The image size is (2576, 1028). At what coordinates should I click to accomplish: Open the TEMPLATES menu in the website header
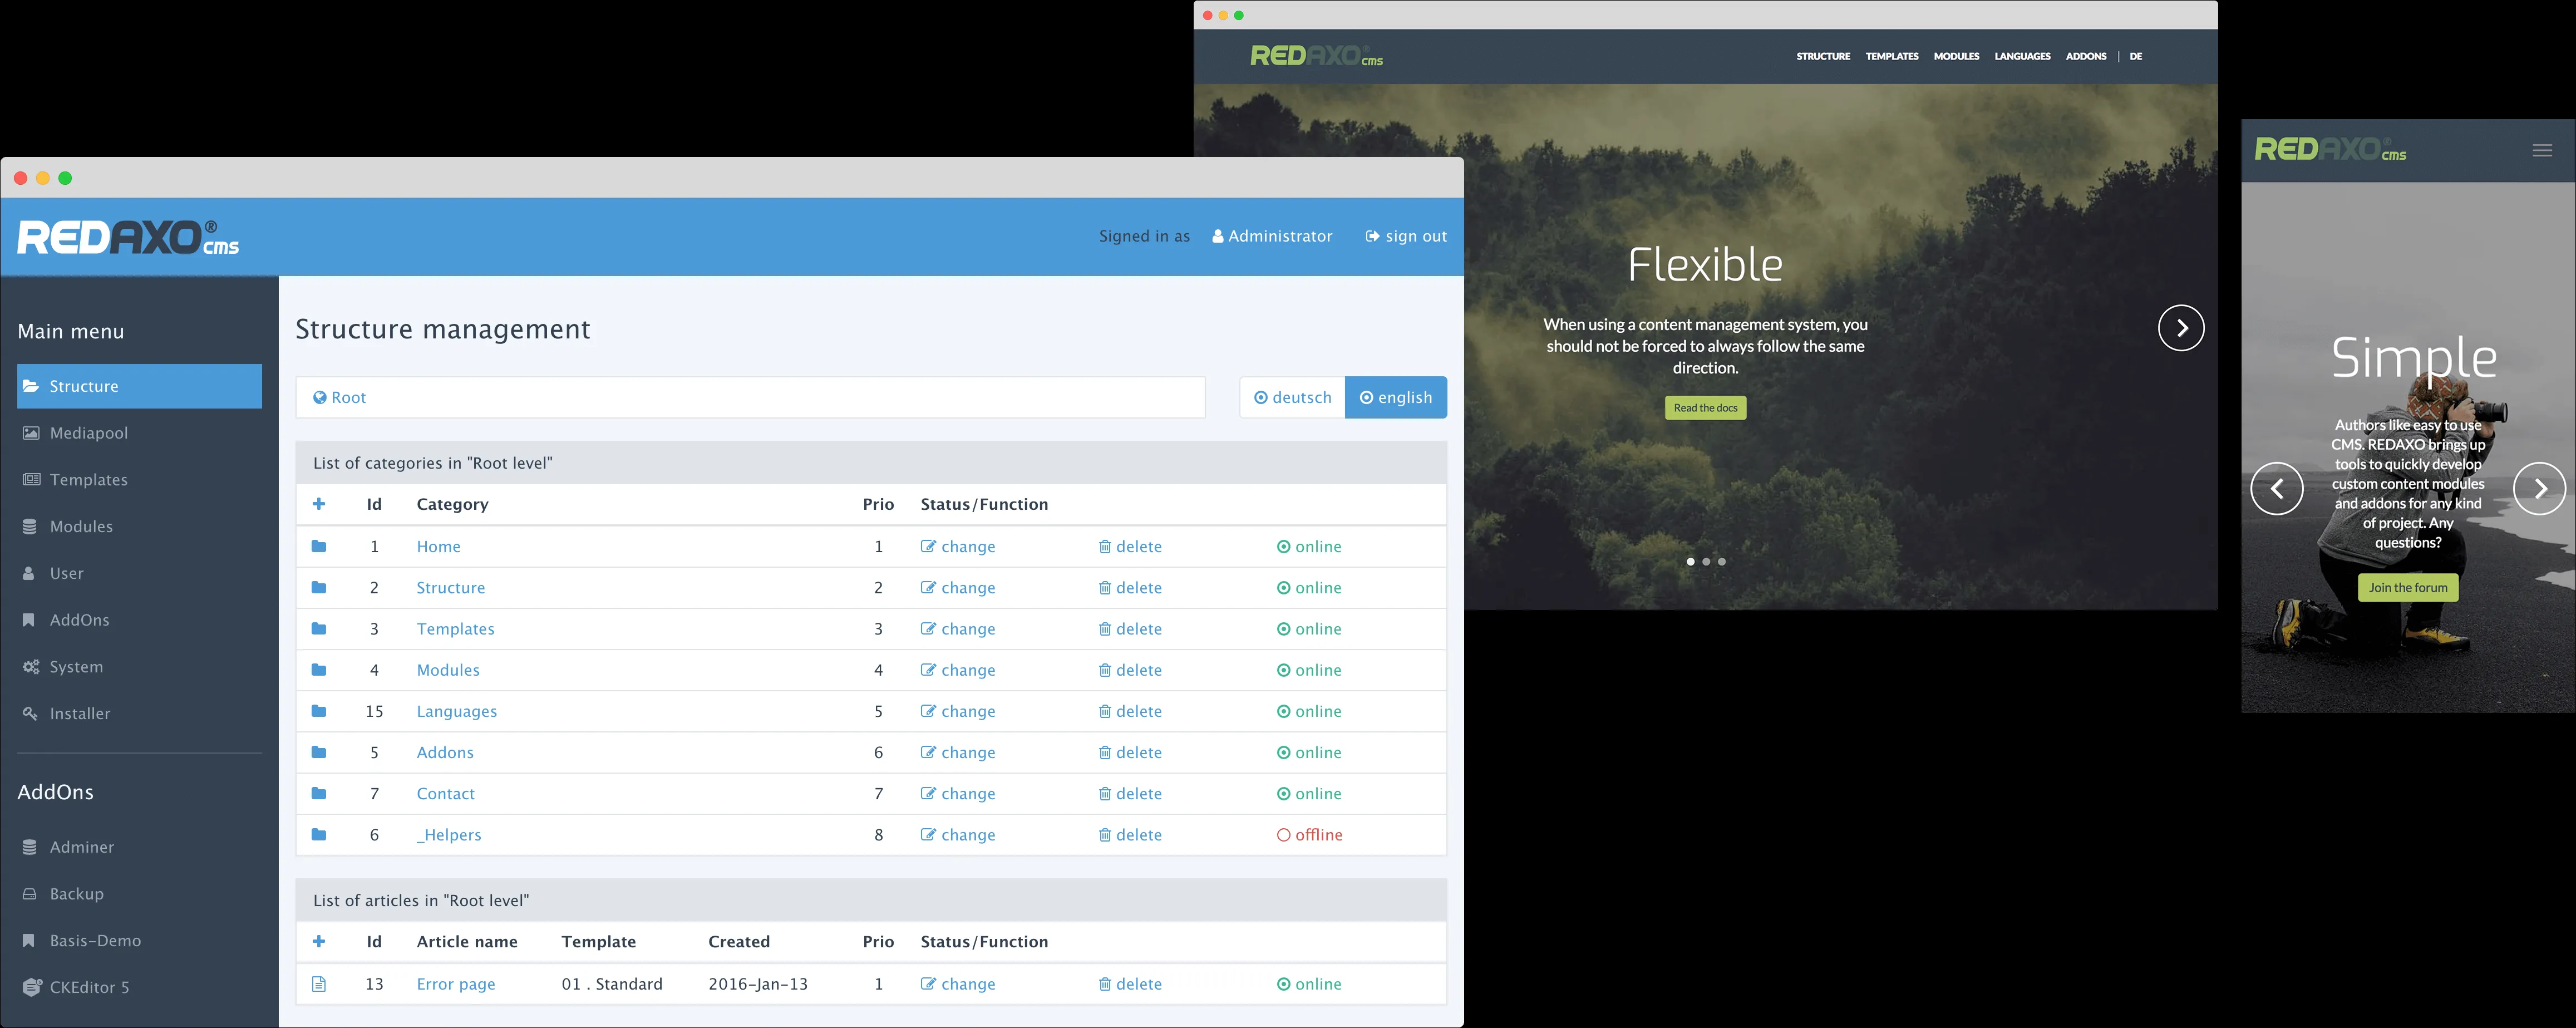[1891, 56]
